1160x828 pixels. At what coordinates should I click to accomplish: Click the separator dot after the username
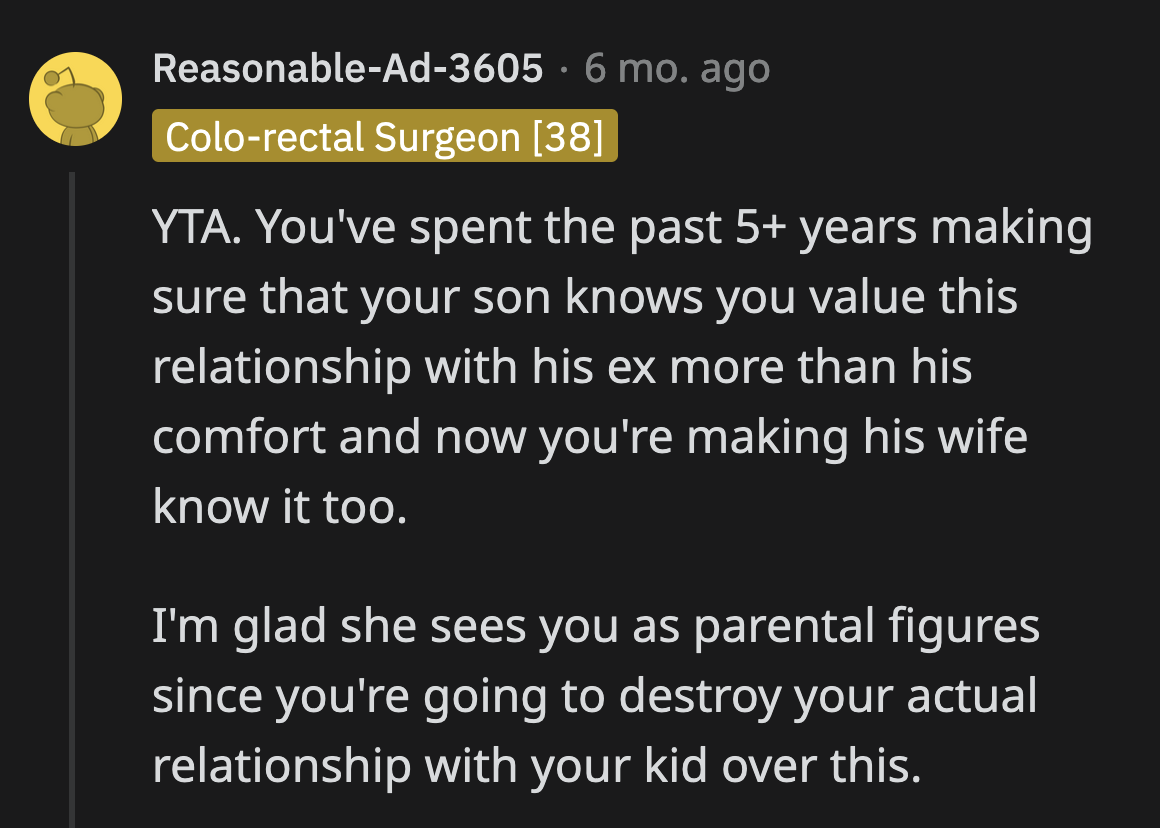coord(565,68)
